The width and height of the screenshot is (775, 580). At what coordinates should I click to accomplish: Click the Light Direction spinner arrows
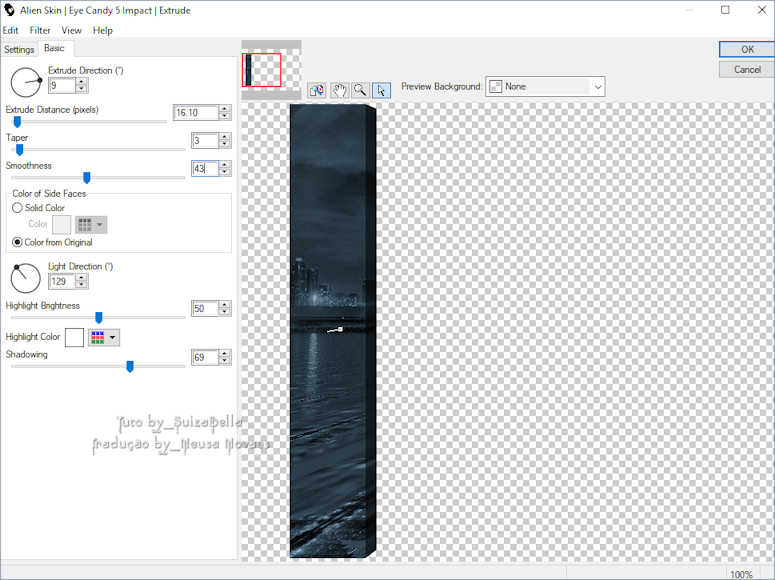(82, 281)
